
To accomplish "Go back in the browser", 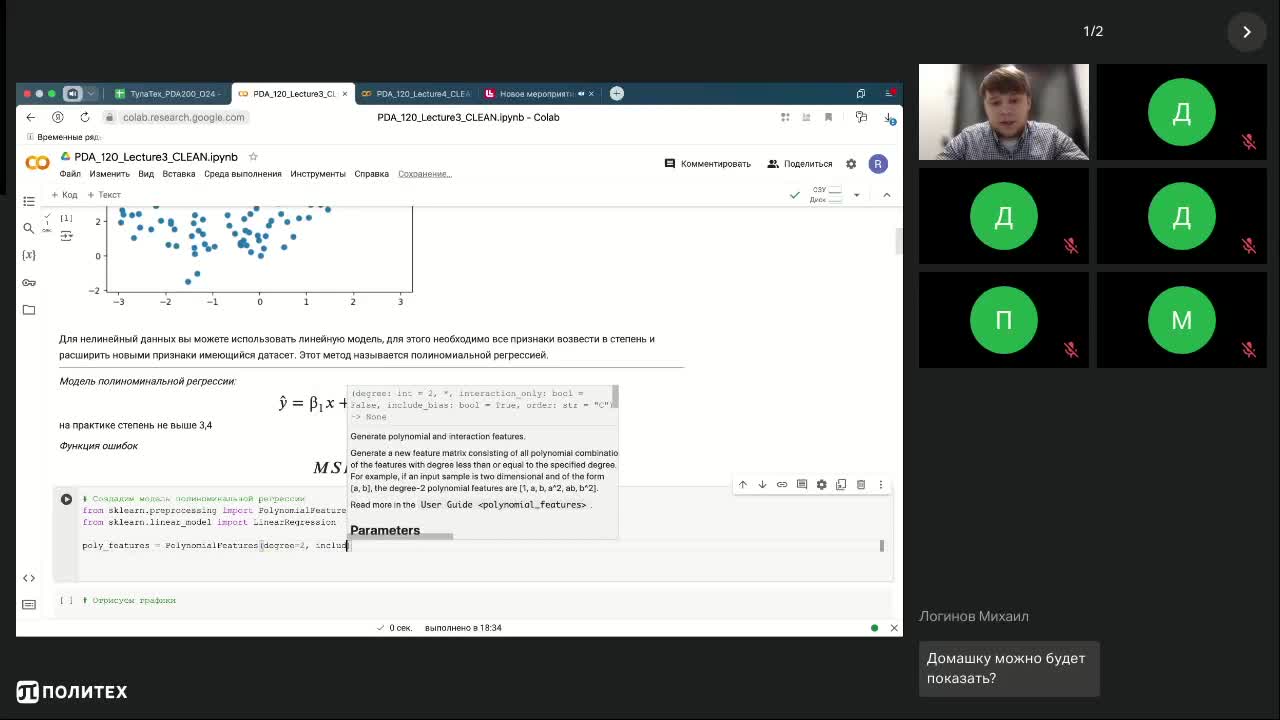I will (31, 117).
